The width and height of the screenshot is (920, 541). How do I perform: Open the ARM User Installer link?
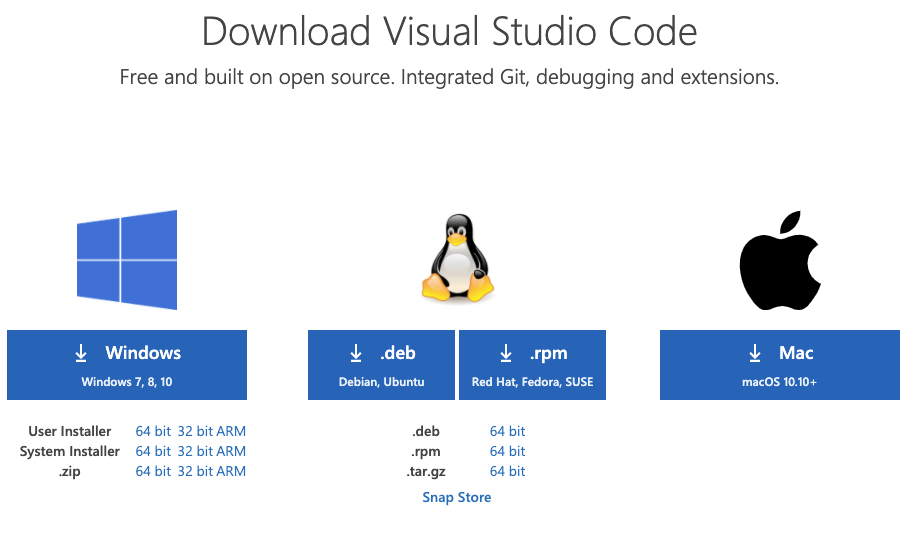coord(231,431)
